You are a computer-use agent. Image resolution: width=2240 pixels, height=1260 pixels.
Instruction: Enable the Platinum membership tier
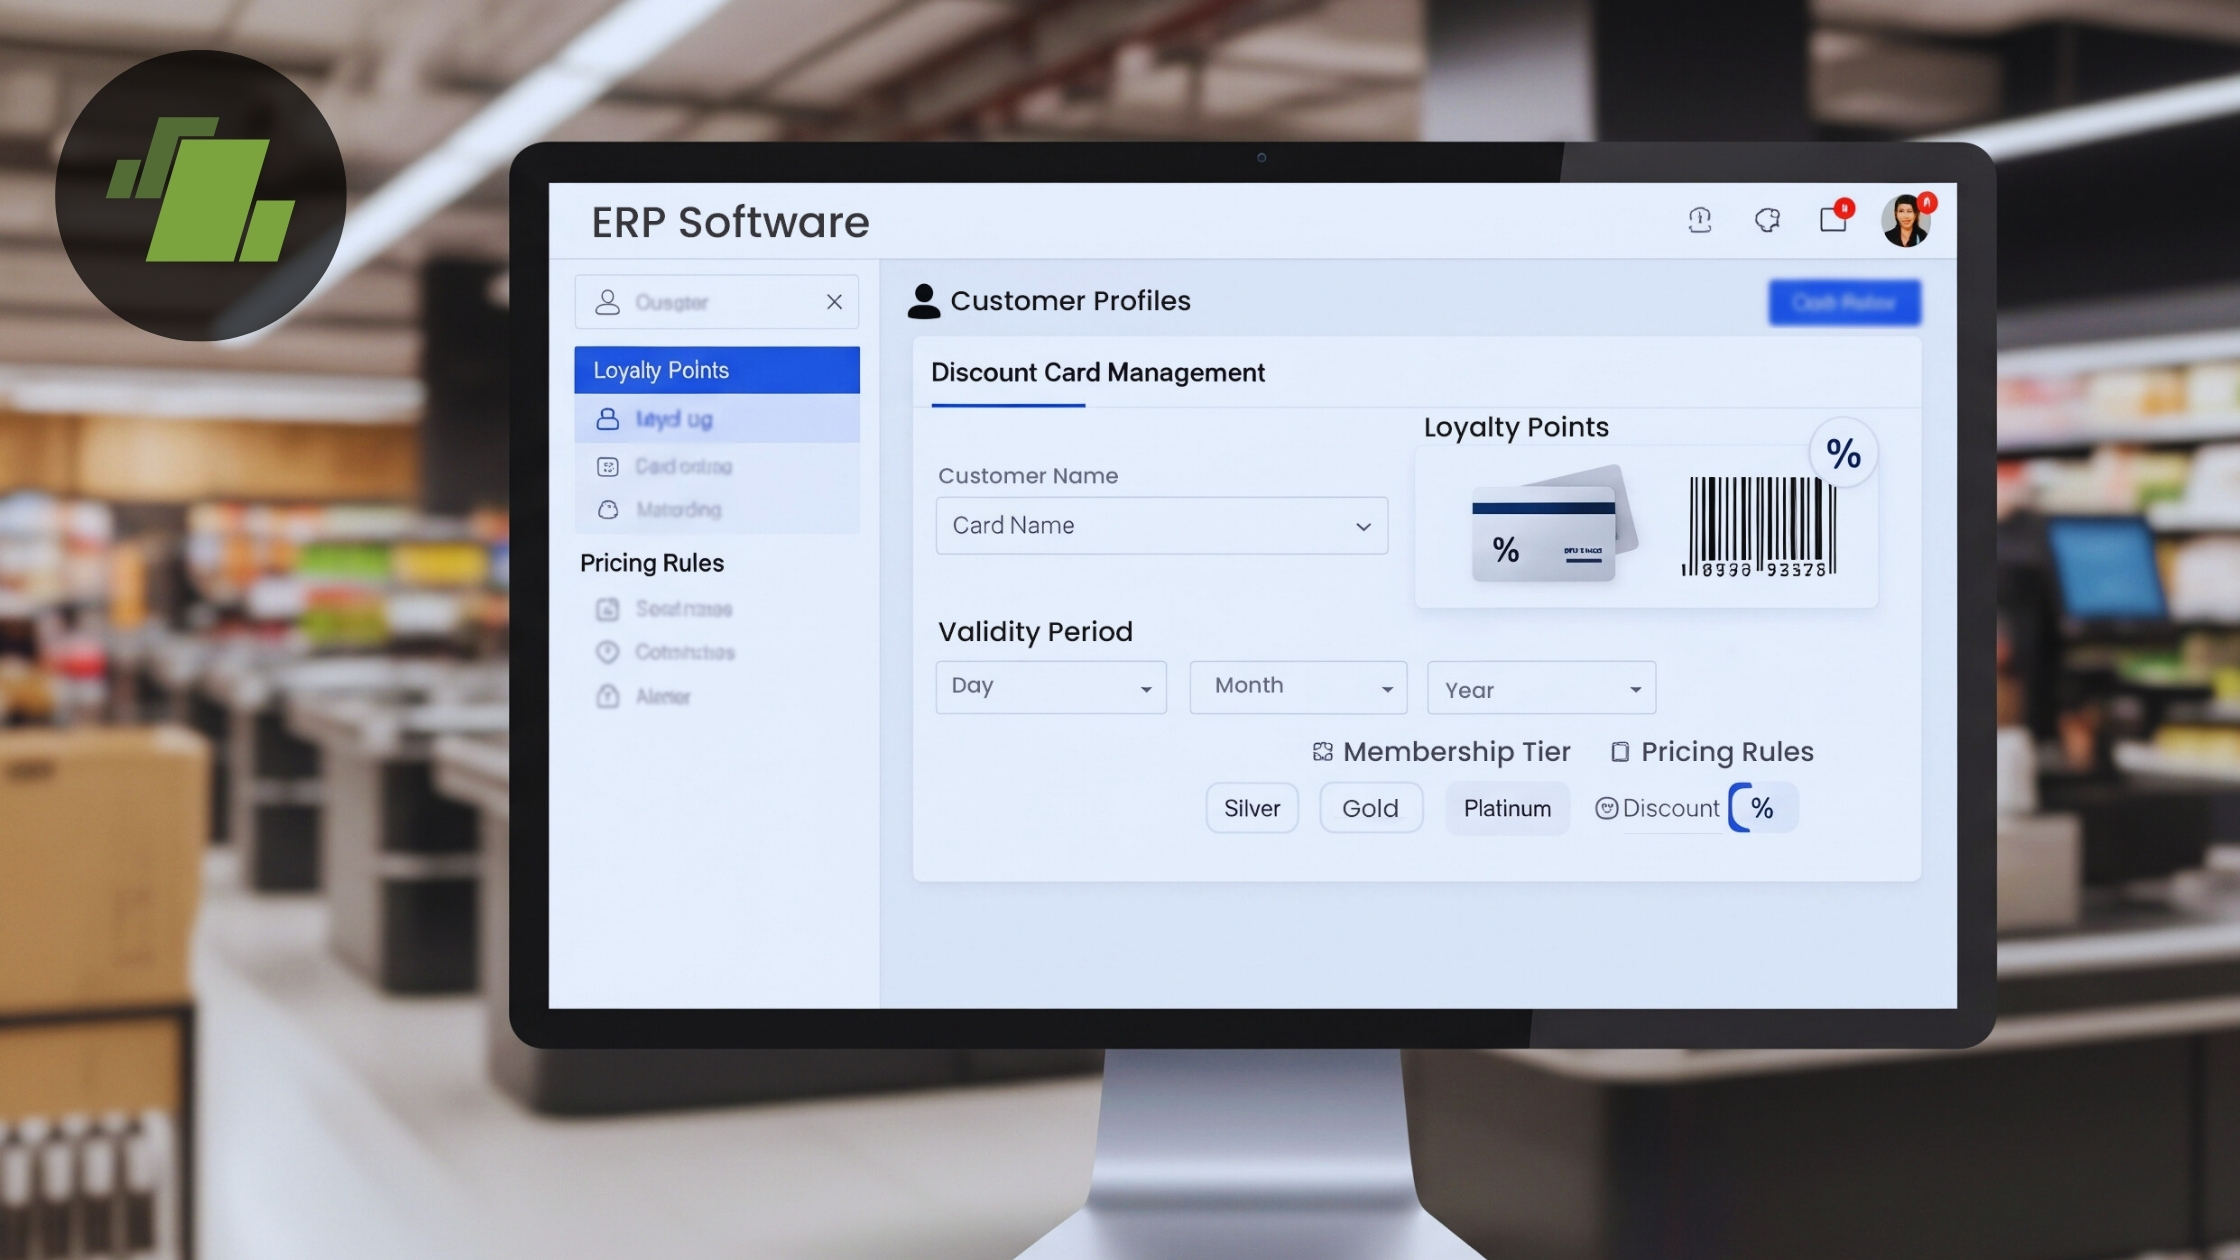1507,808
